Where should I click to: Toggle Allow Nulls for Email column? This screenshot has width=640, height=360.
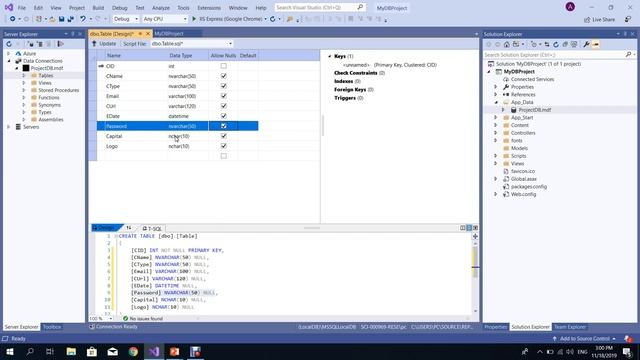[224, 96]
